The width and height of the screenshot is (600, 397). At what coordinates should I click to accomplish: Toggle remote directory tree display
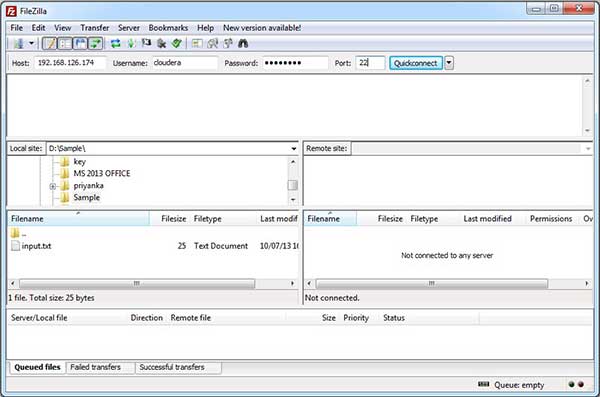[80, 43]
